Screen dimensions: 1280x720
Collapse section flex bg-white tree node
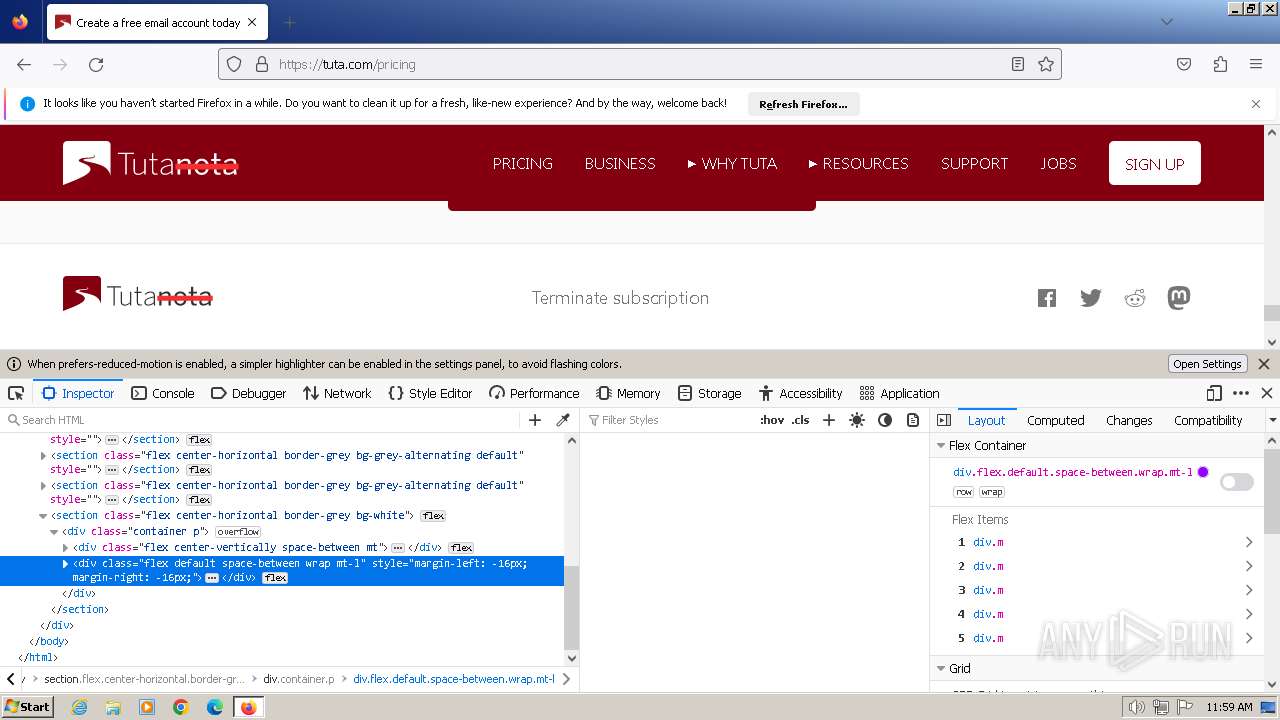[43, 516]
